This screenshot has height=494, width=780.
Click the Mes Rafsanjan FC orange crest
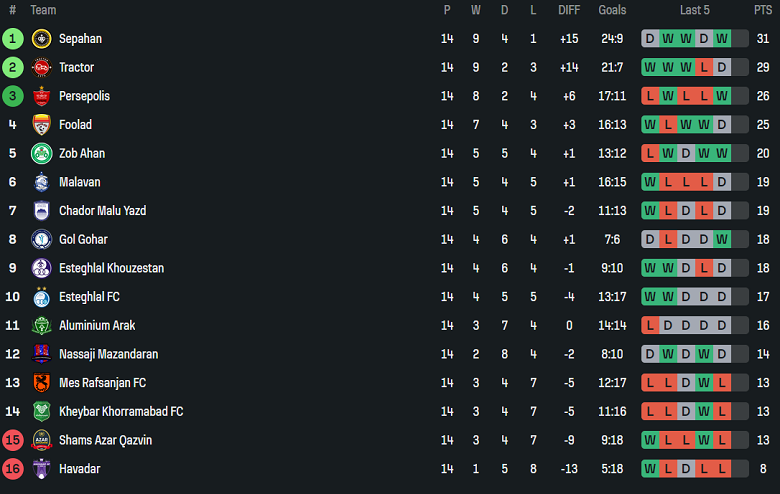click(41, 383)
